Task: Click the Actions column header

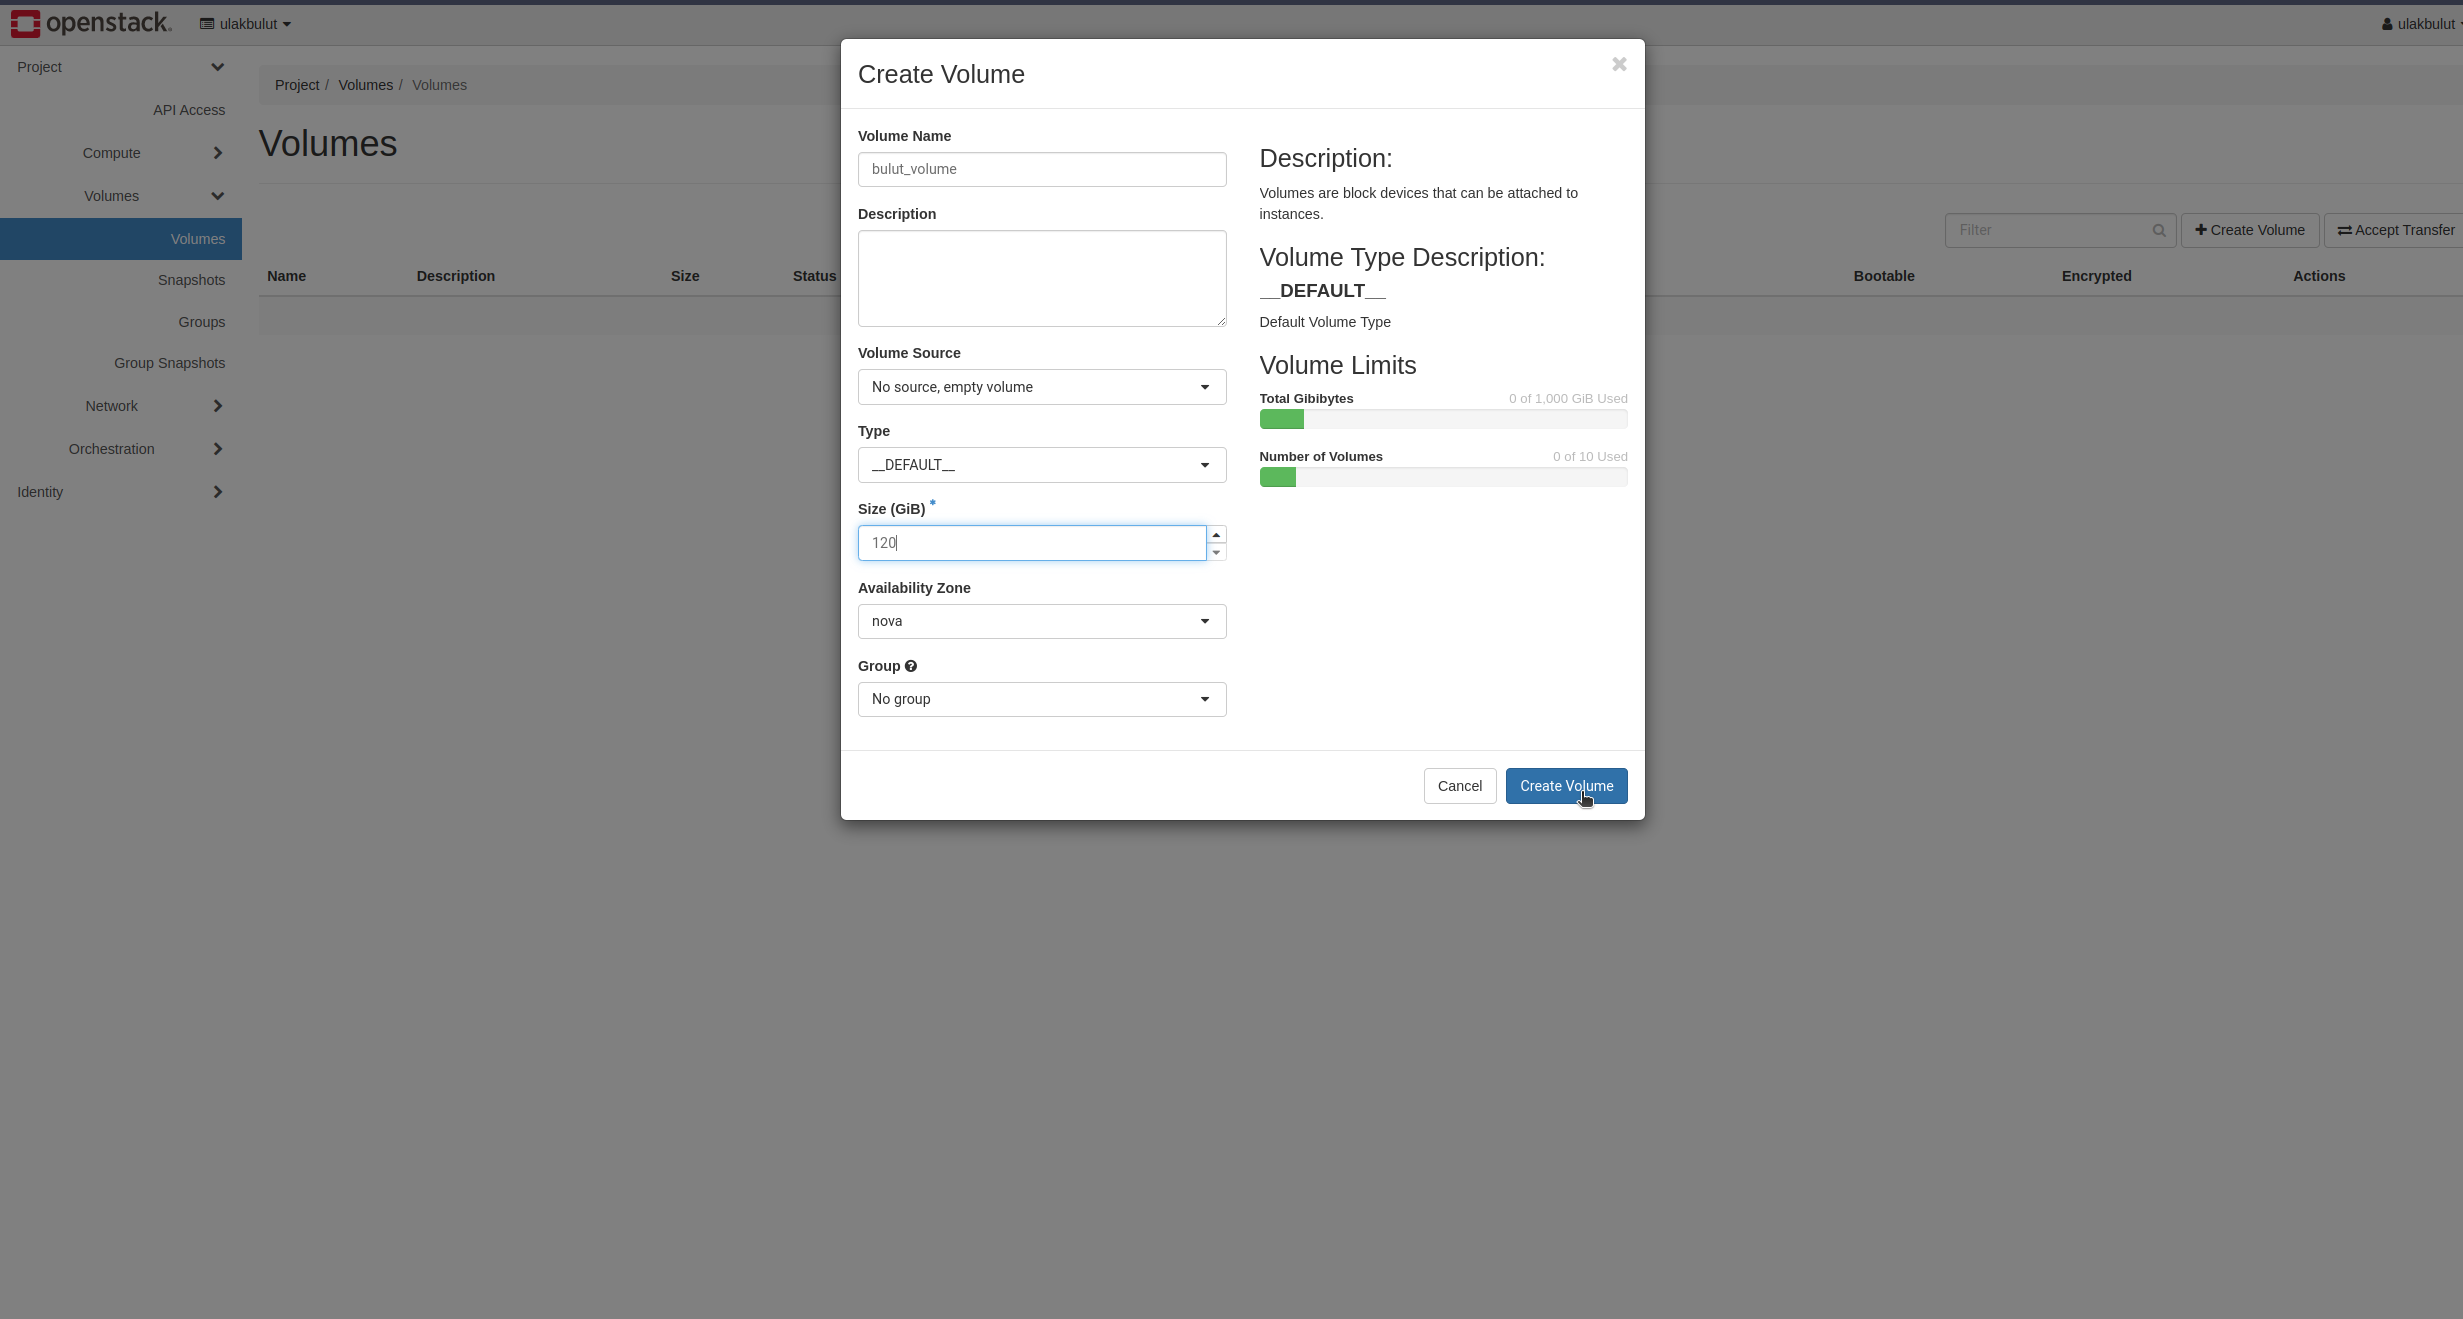Action: coord(2319,276)
